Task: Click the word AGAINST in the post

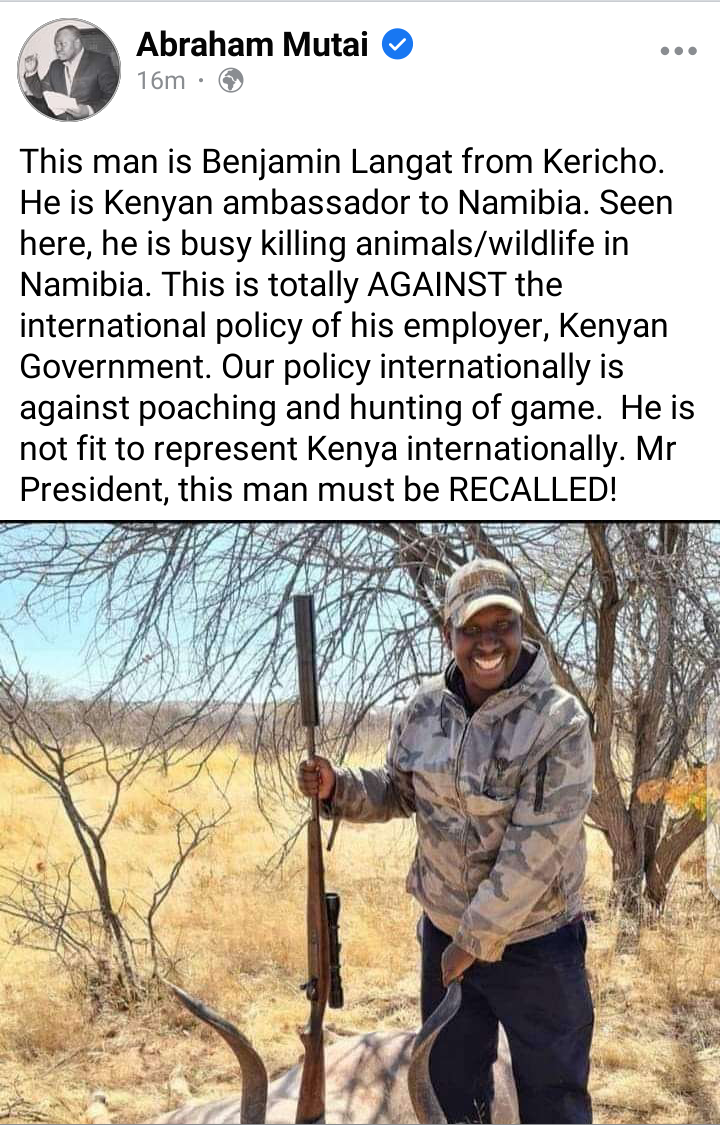Action: (437, 285)
